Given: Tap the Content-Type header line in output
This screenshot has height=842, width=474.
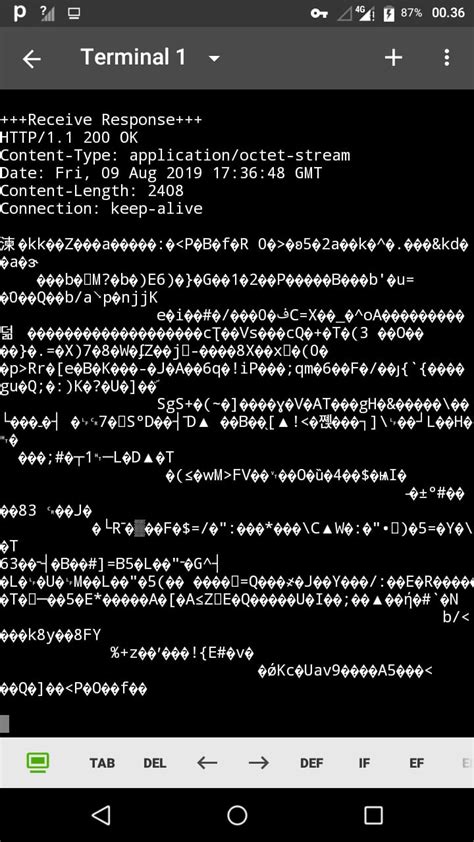Looking at the screenshot, I should pyautogui.click(x=175, y=156).
